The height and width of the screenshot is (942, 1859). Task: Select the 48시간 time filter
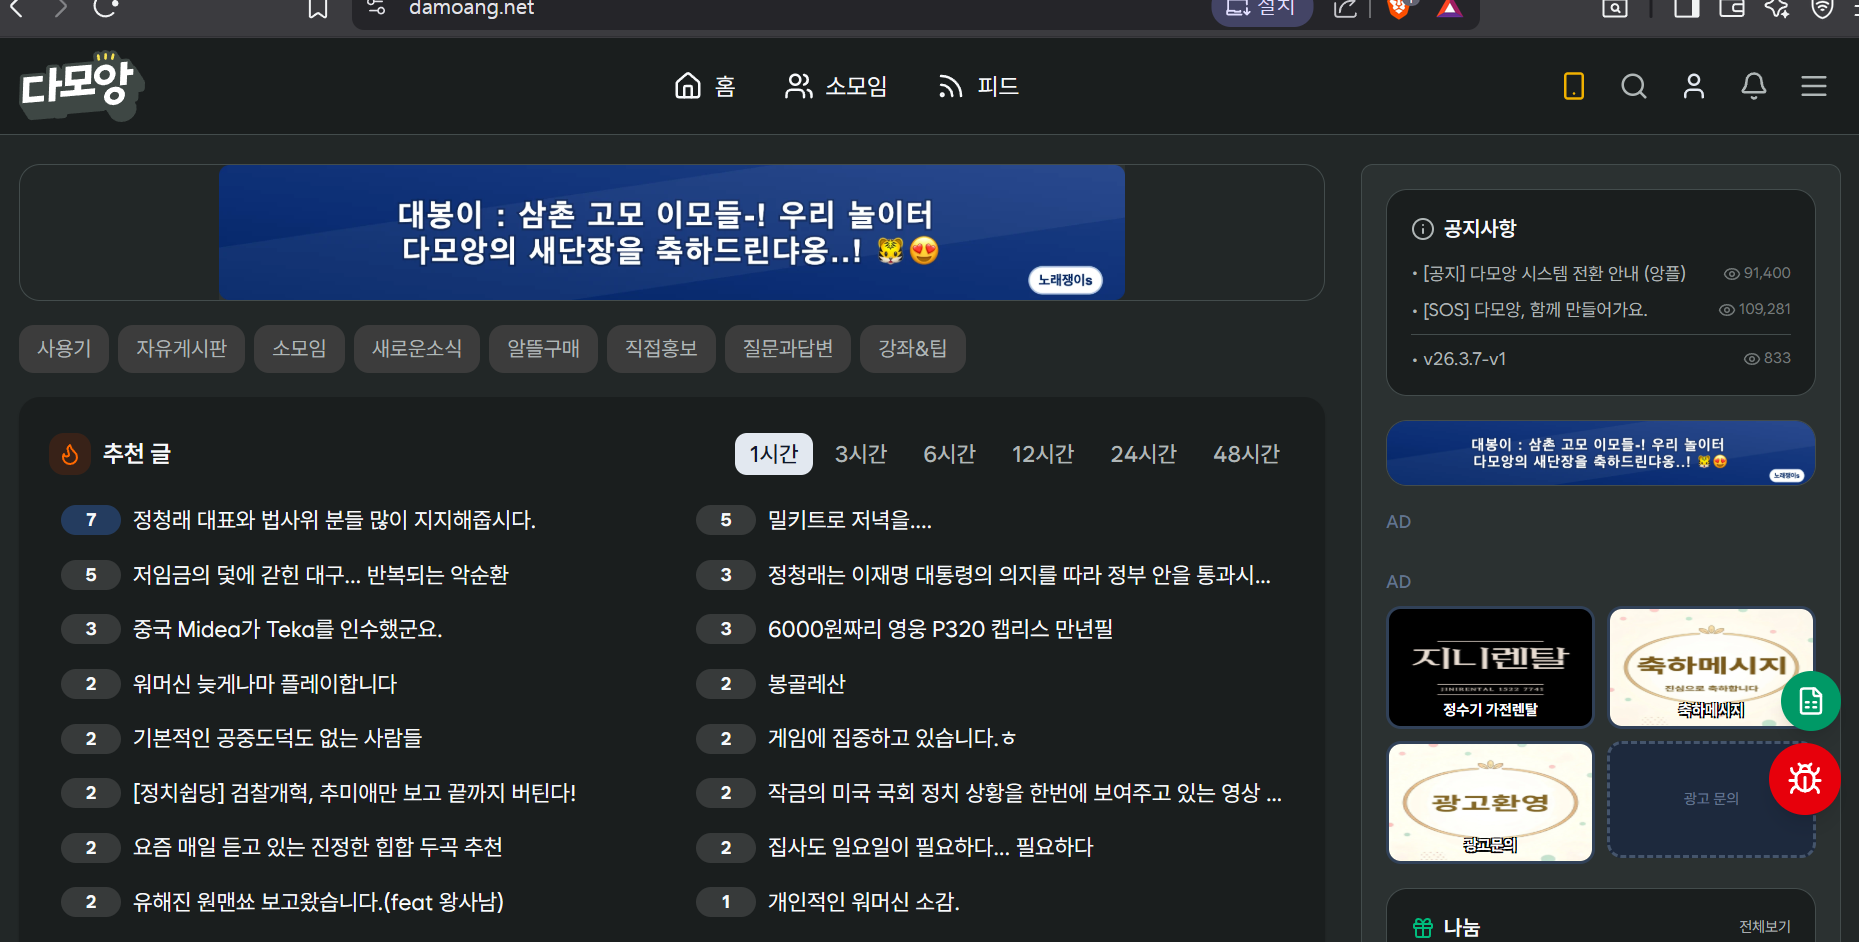pos(1246,454)
